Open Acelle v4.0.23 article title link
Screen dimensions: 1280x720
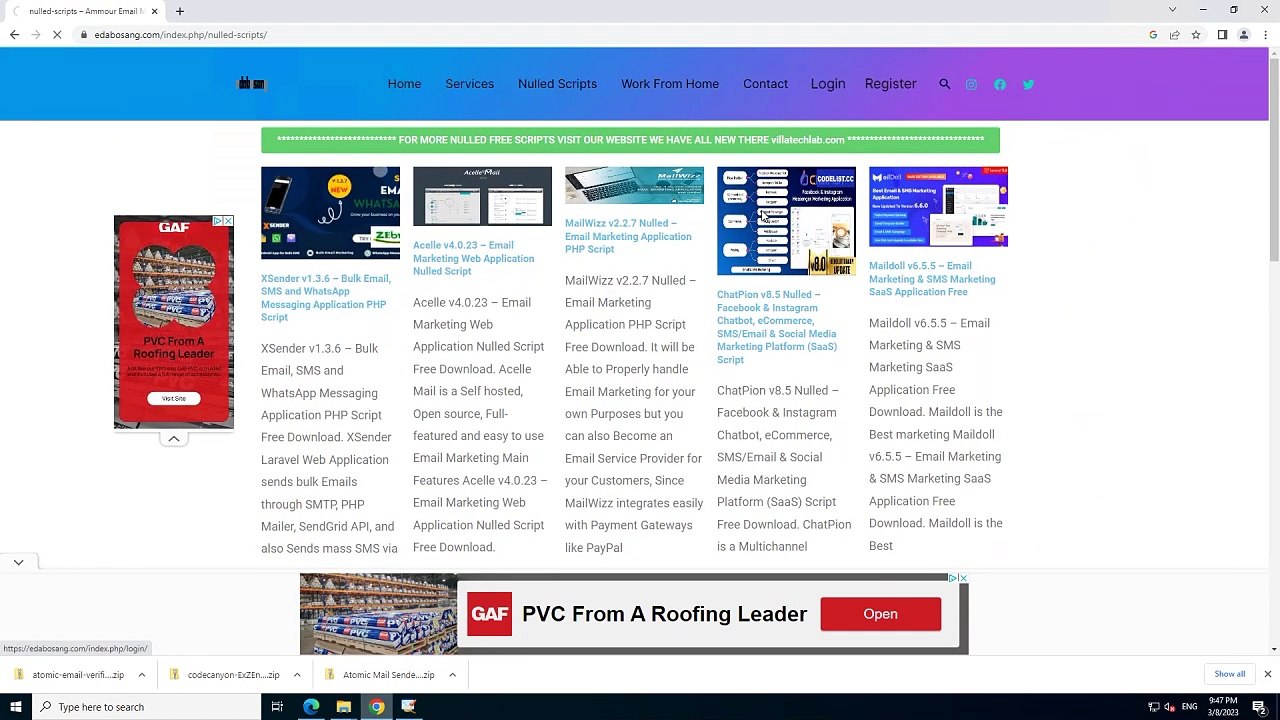click(474, 258)
